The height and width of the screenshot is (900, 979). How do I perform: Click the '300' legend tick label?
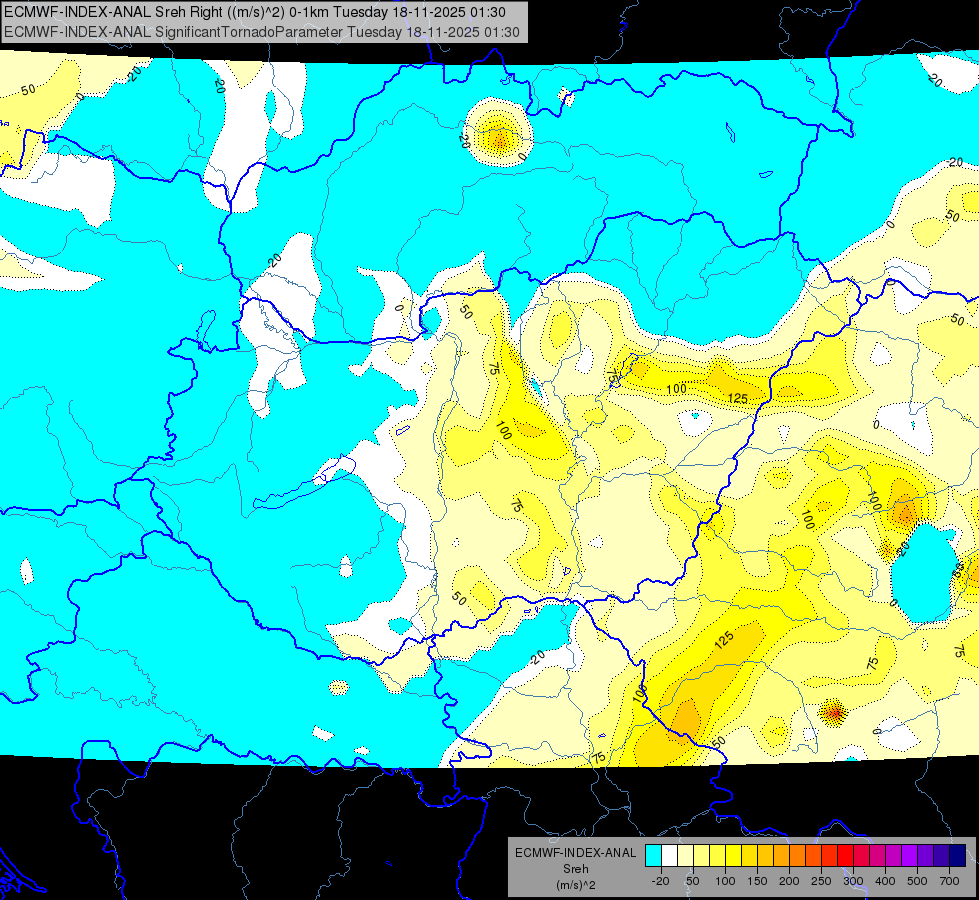(854, 881)
